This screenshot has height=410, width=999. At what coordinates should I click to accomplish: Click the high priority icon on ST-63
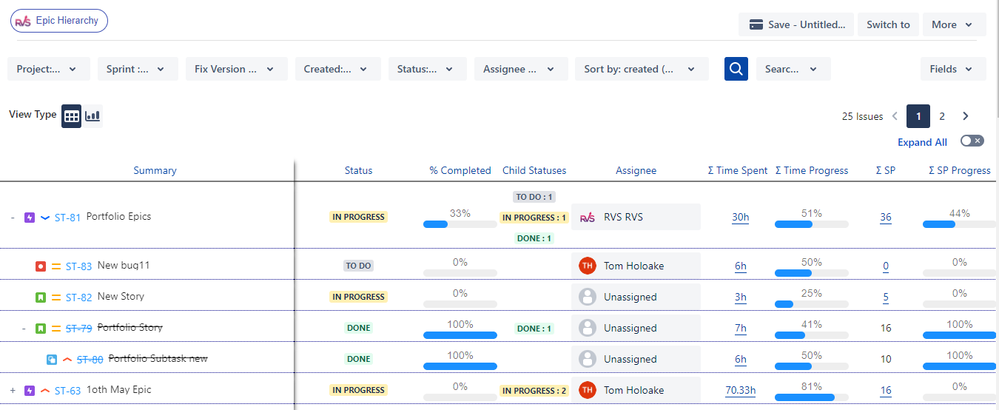coord(45,390)
